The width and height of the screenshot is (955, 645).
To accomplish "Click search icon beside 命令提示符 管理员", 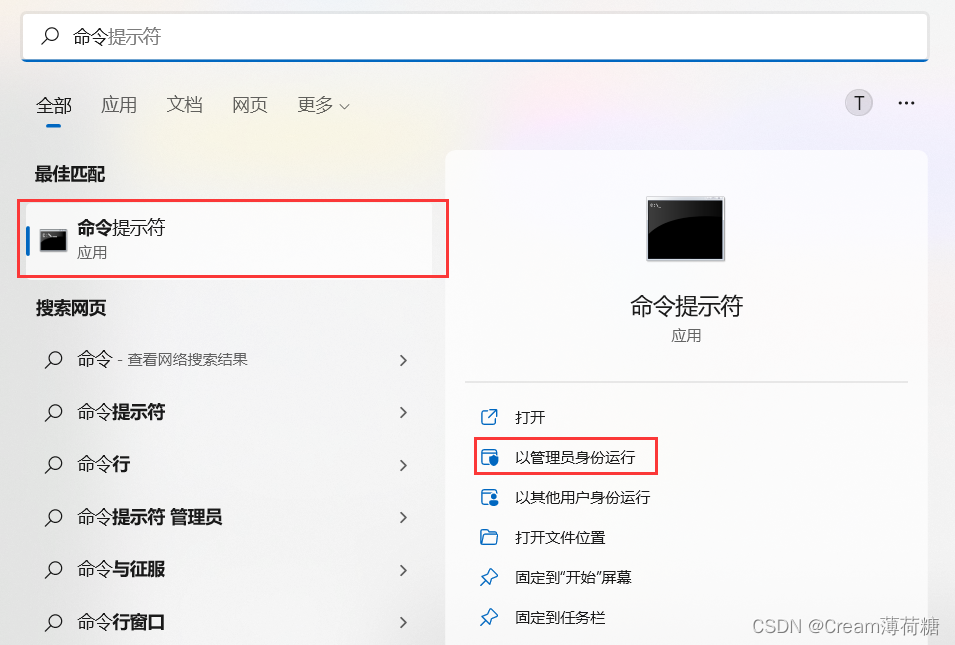I will (54, 518).
